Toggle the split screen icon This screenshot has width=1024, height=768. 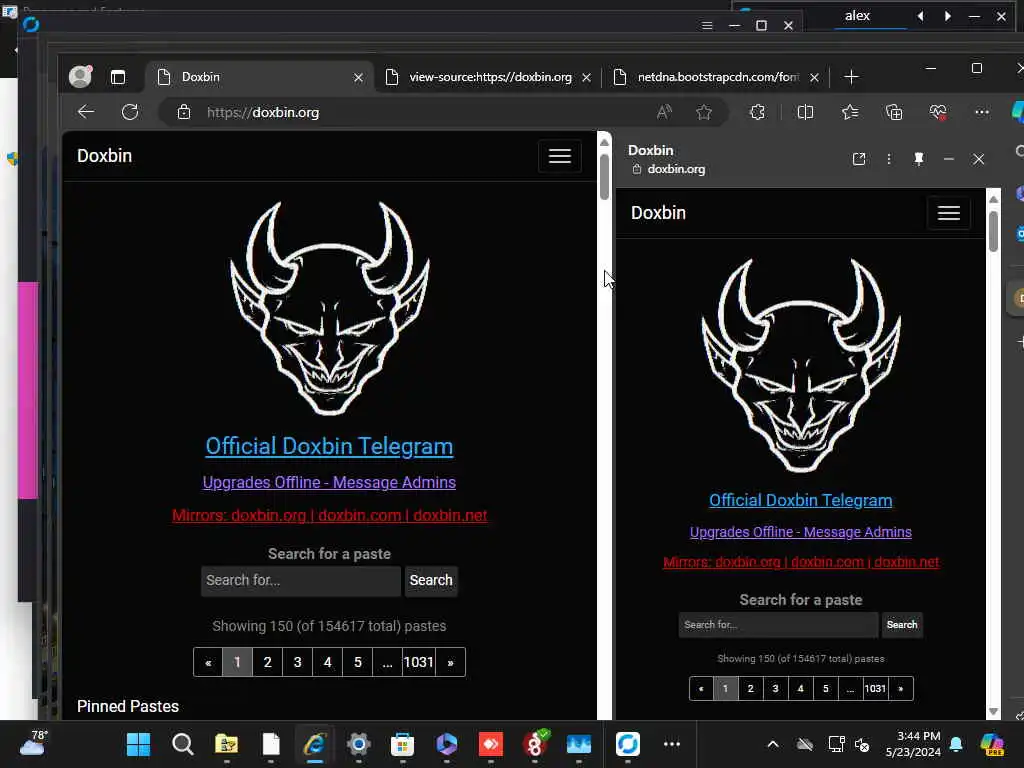(x=805, y=112)
